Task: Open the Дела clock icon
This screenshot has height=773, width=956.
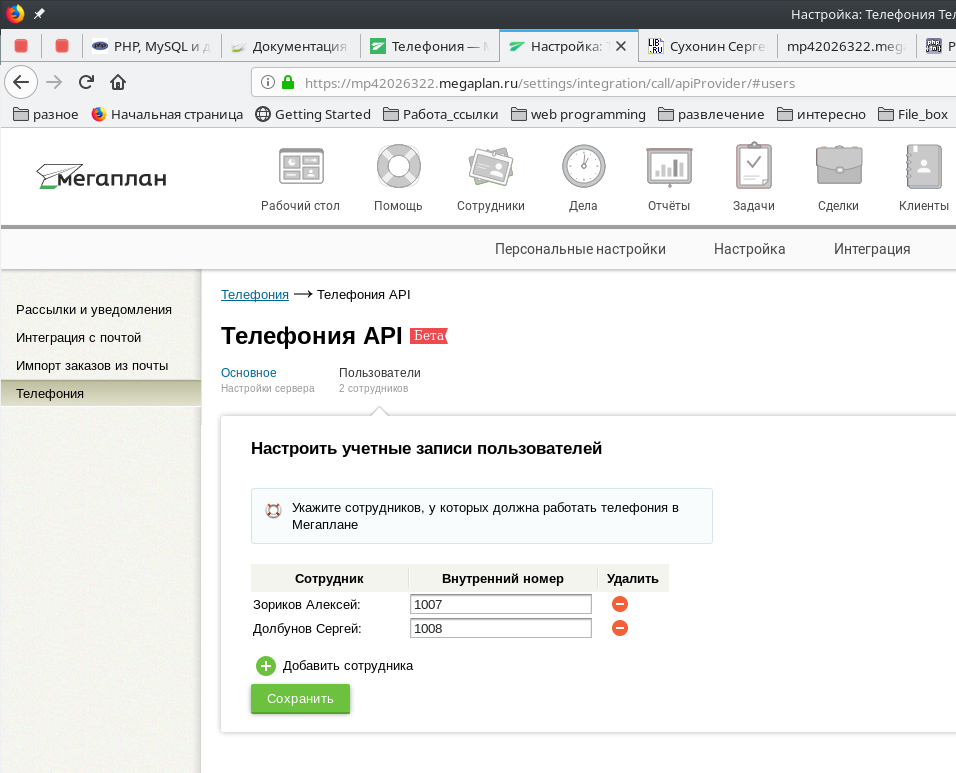Action: pos(583,167)
